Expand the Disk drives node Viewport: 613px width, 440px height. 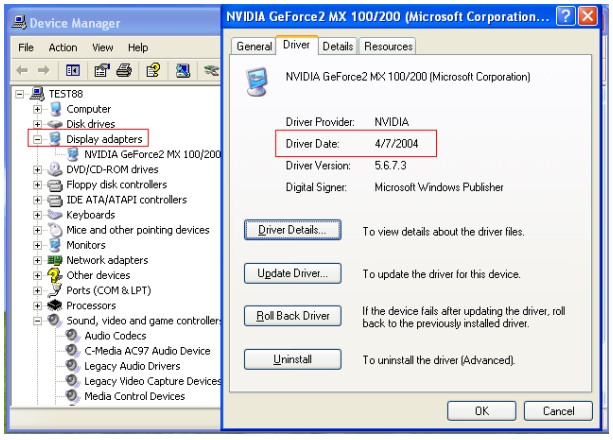[x=38, y=124]
